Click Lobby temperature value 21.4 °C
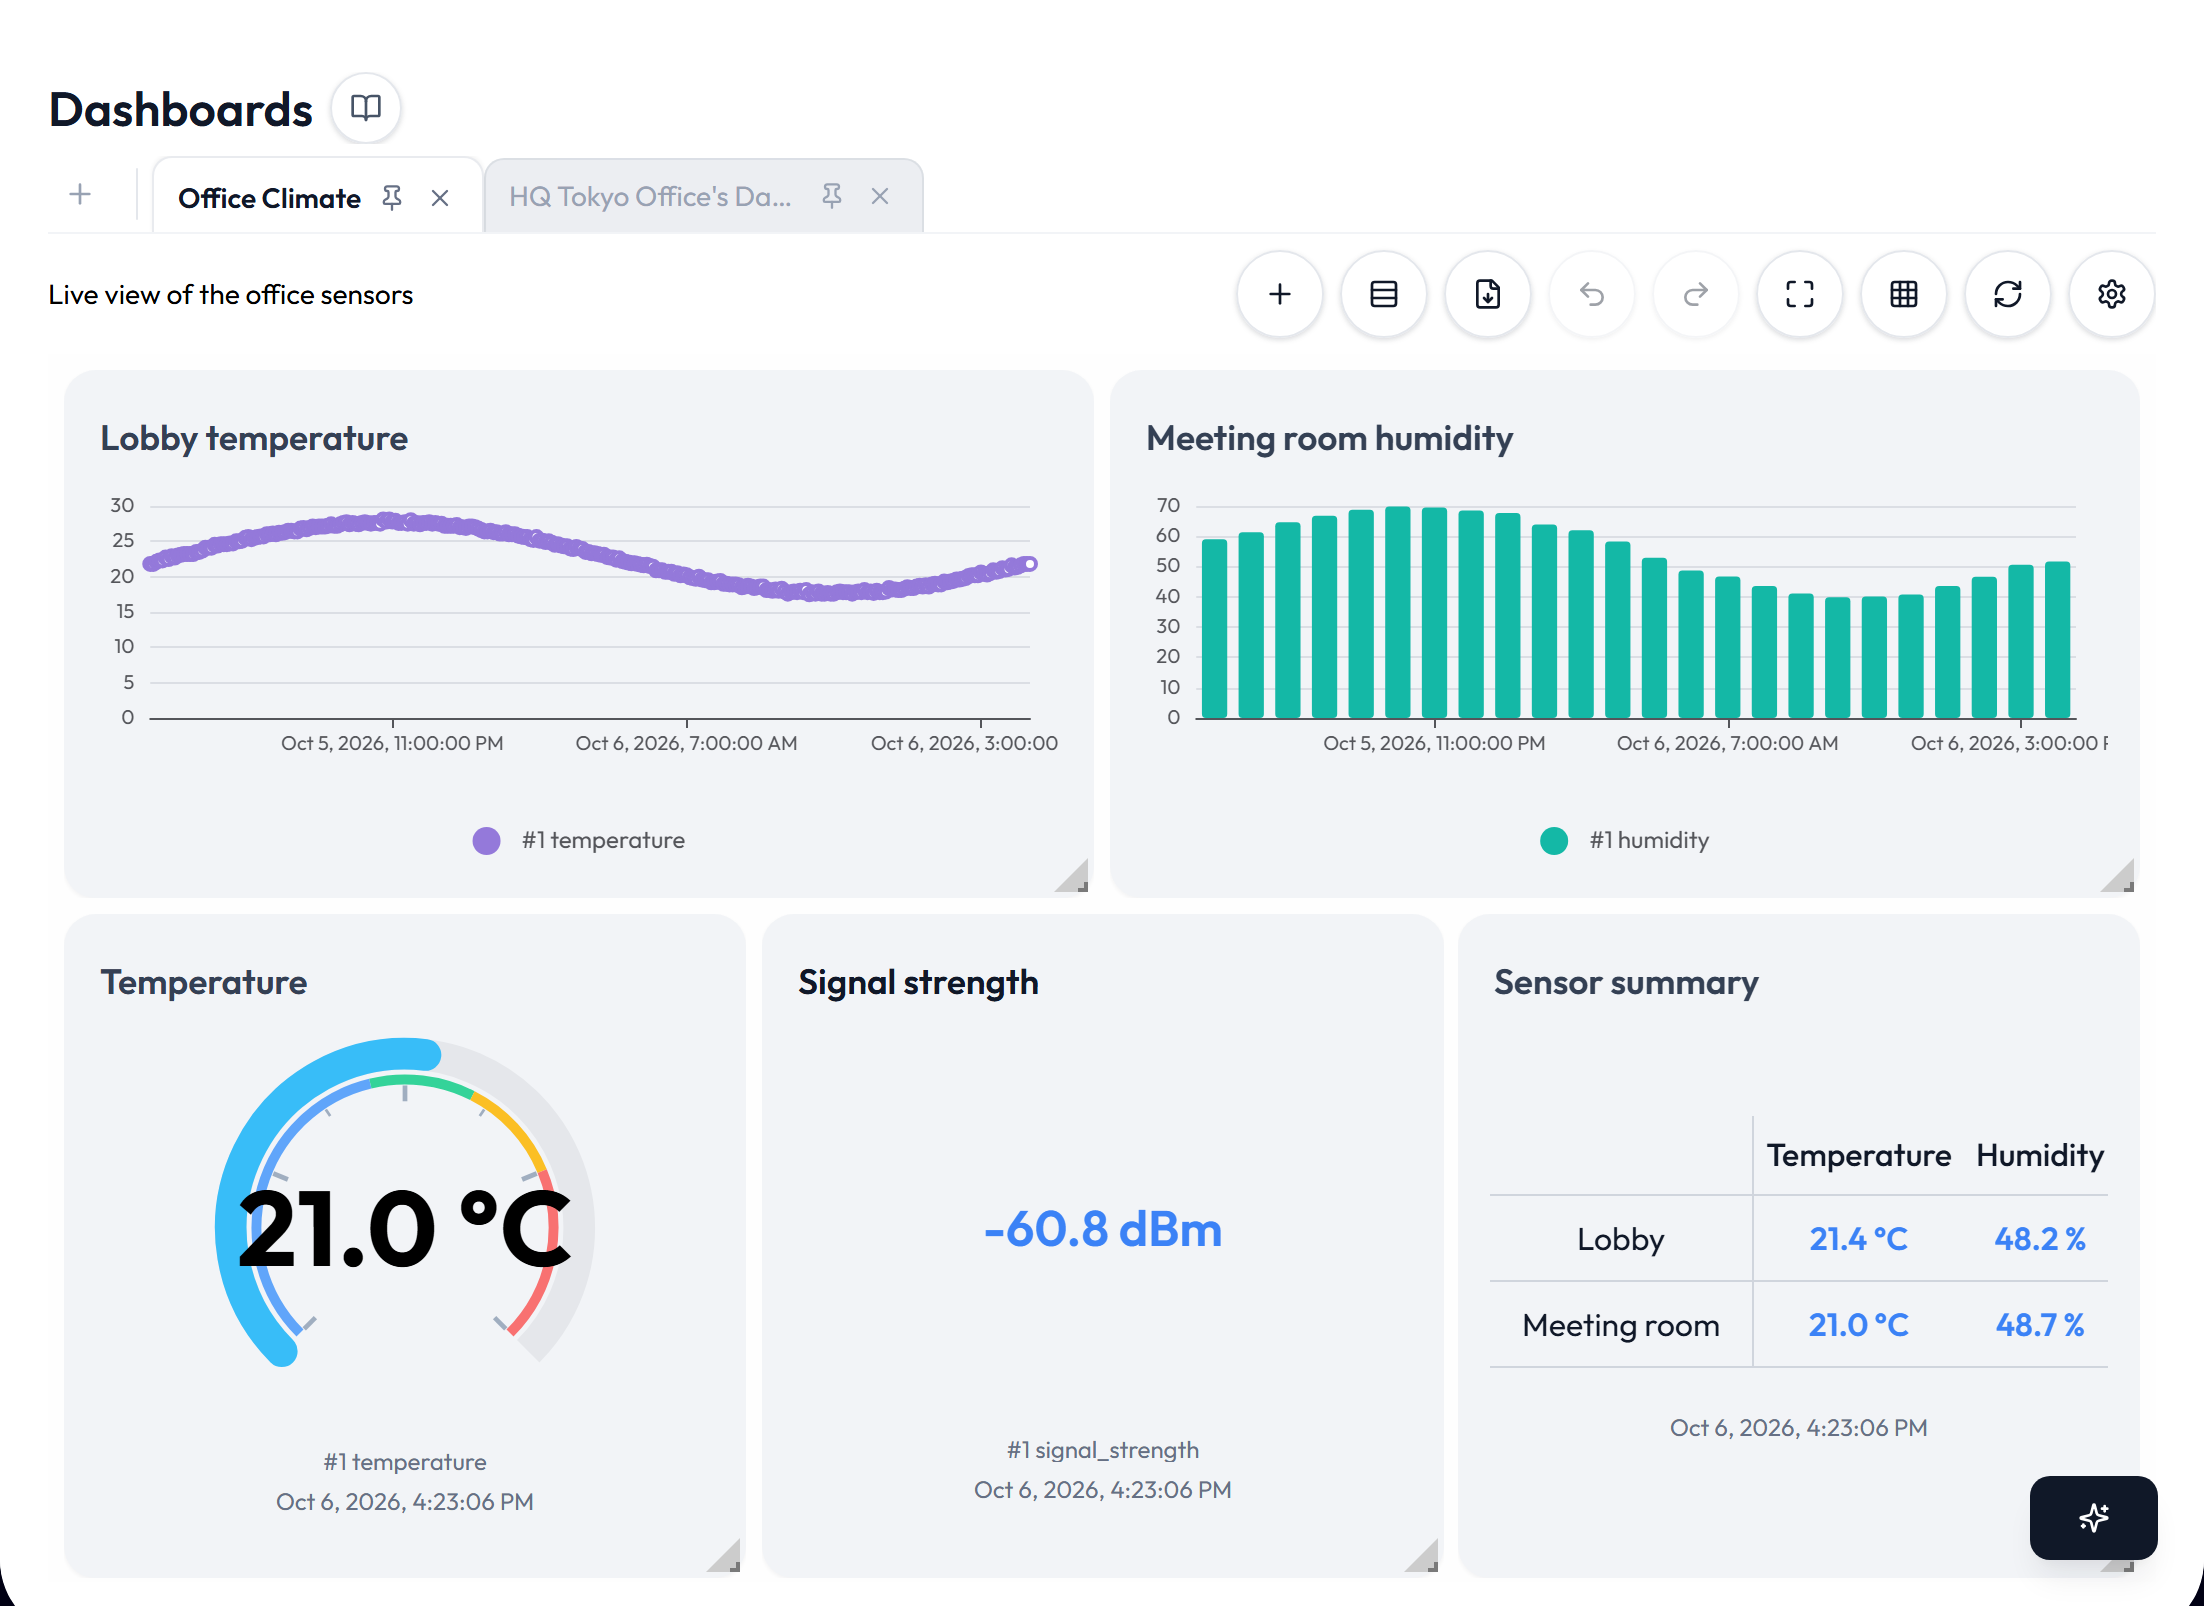The width and height of the screenshot is (2204, 1606). pos(1859,1239)
